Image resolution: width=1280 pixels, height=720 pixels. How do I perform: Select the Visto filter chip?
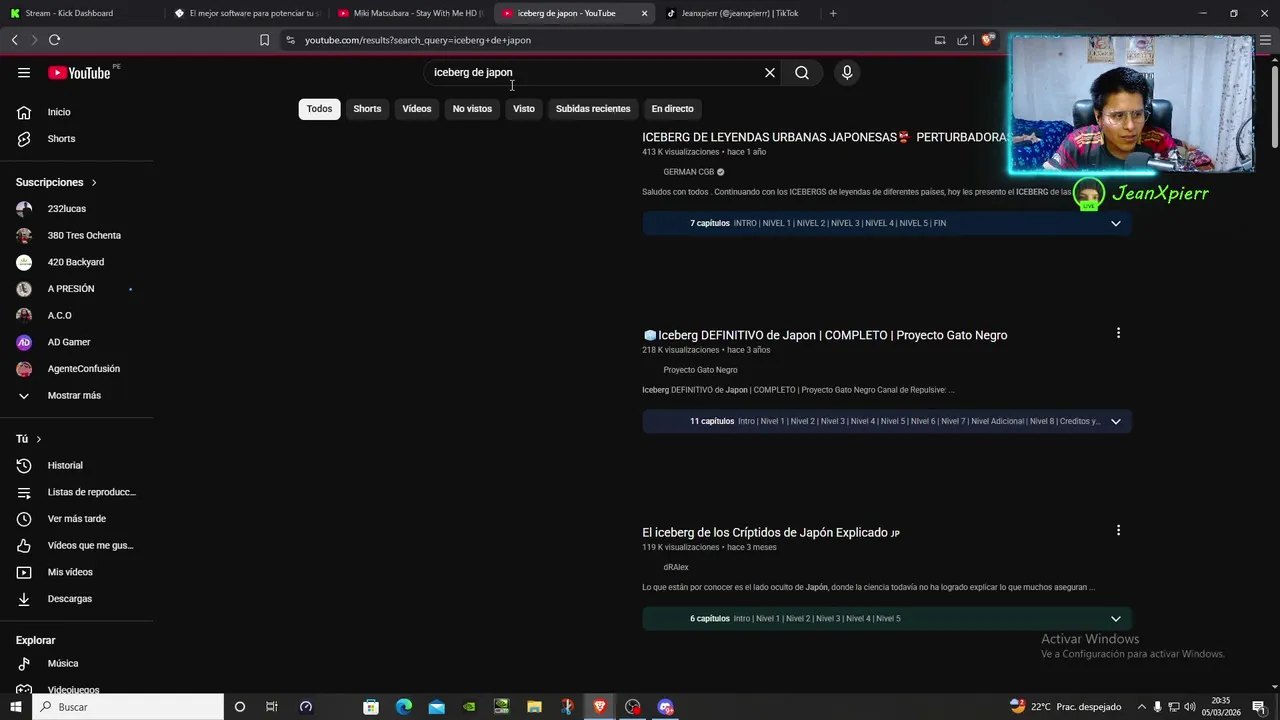[x=524, y=109]
